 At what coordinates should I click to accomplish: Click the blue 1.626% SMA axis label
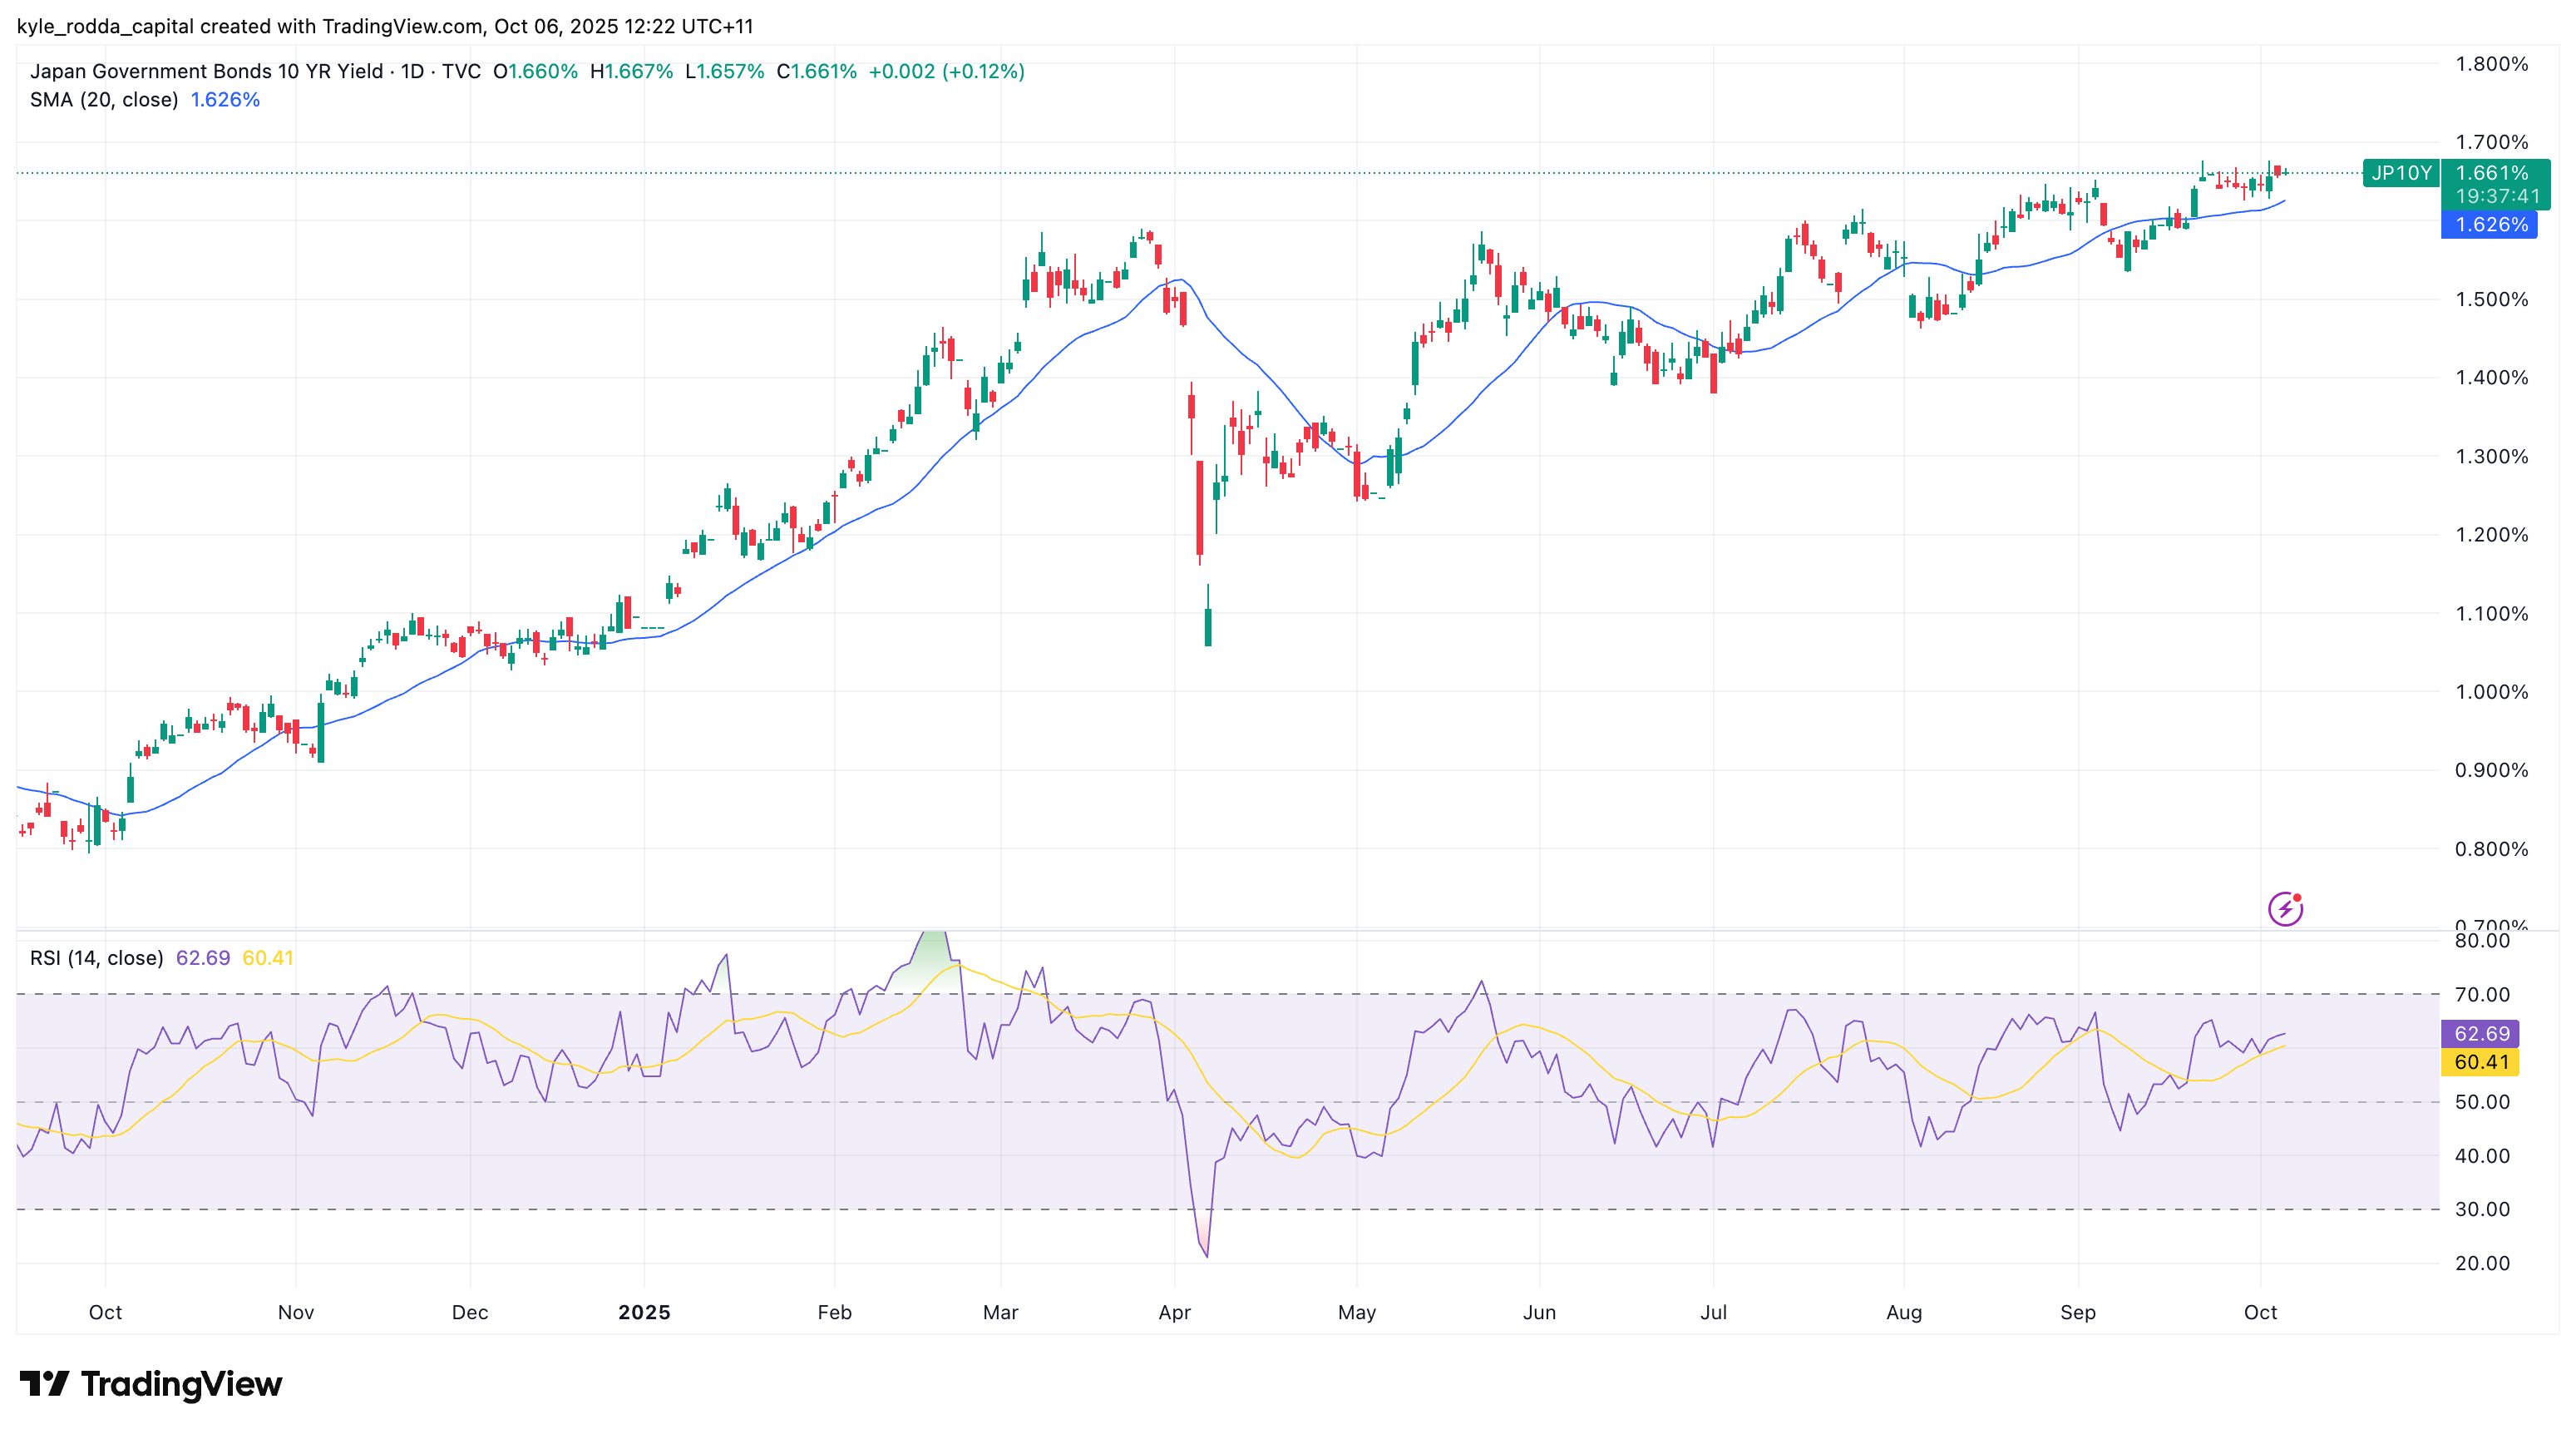click(x=2490, y=225)
